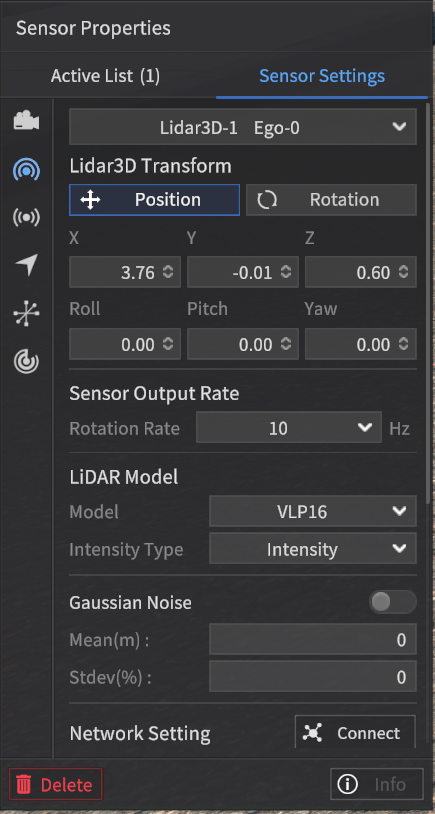Click the Pitch value field

tap(243, 344)
